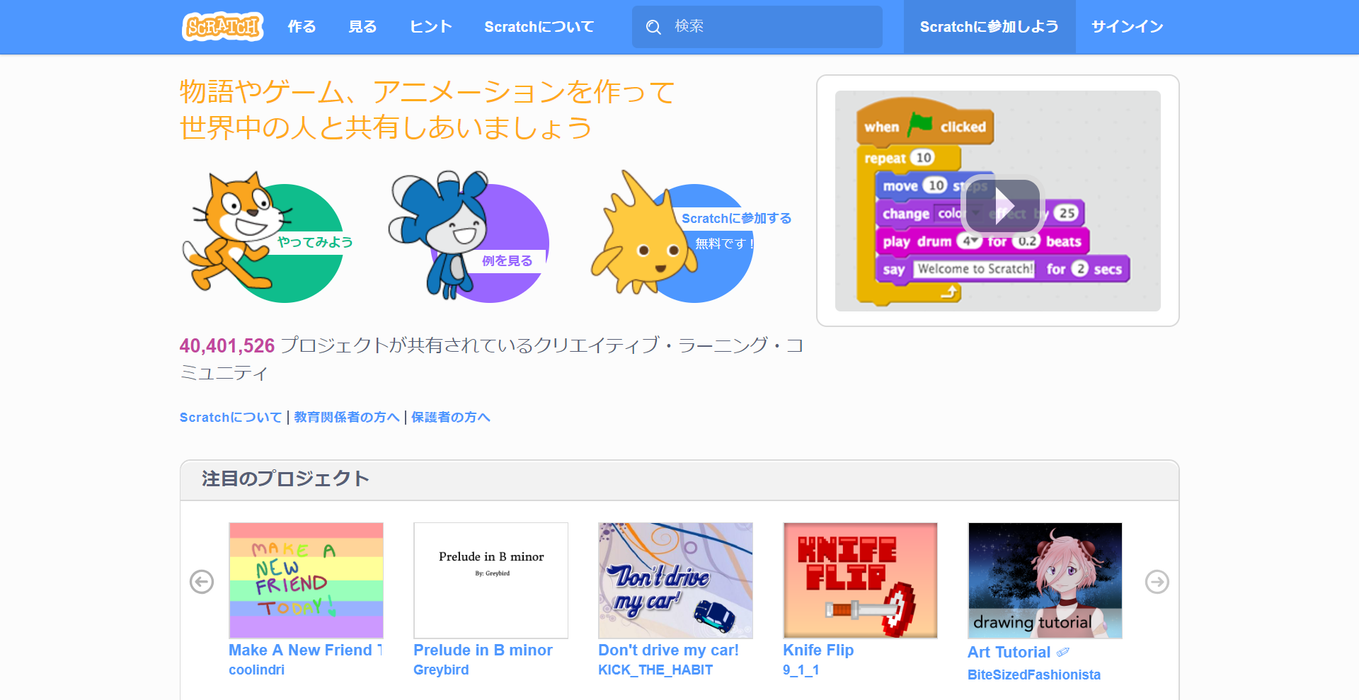The width and height of the screenshot is (1359, 700).
Task: Click the 注目のプロジェクト heading
Action: (x=286, y=479)
